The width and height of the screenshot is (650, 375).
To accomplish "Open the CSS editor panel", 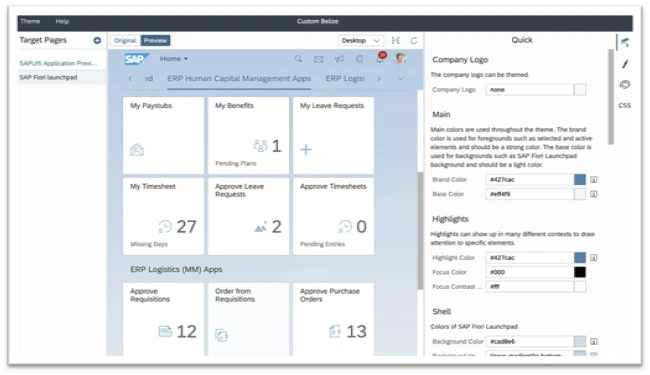I will coord(625,105).
